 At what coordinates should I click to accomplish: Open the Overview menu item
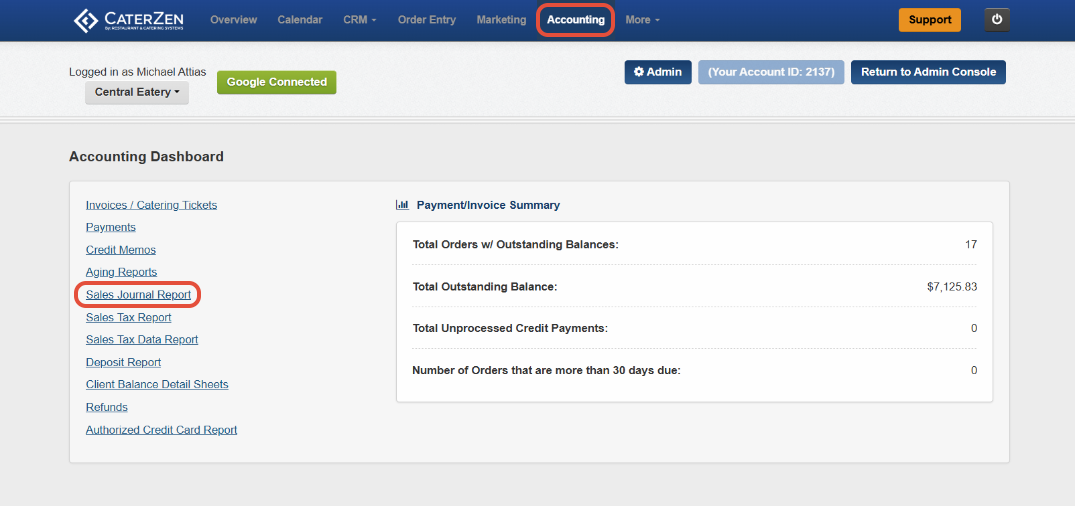[x=234, y=20]
